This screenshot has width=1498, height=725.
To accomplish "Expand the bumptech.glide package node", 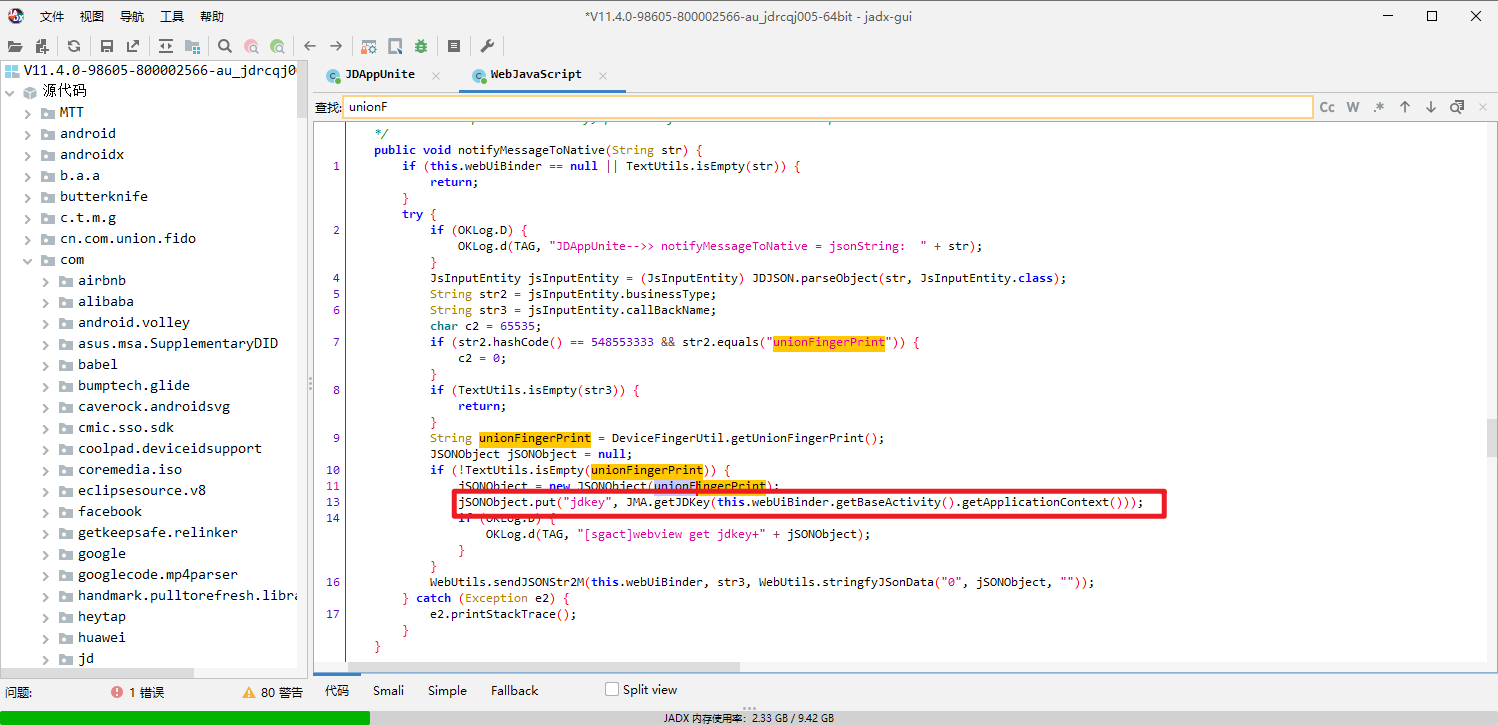I will coord(46,385).
